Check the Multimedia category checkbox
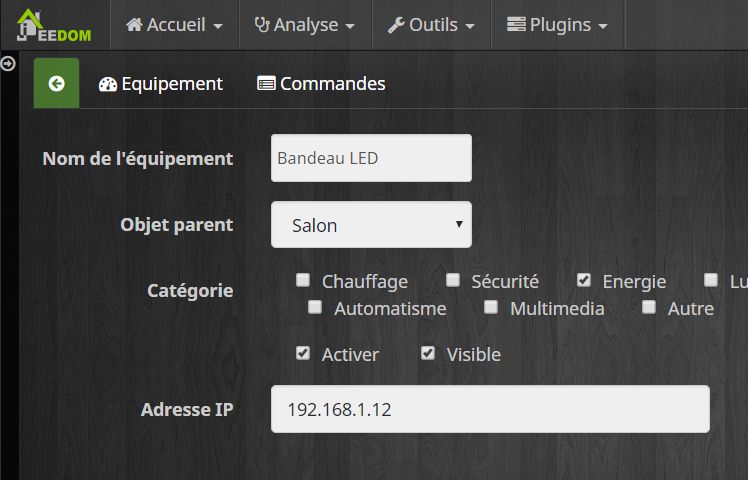 click(491, 307)
